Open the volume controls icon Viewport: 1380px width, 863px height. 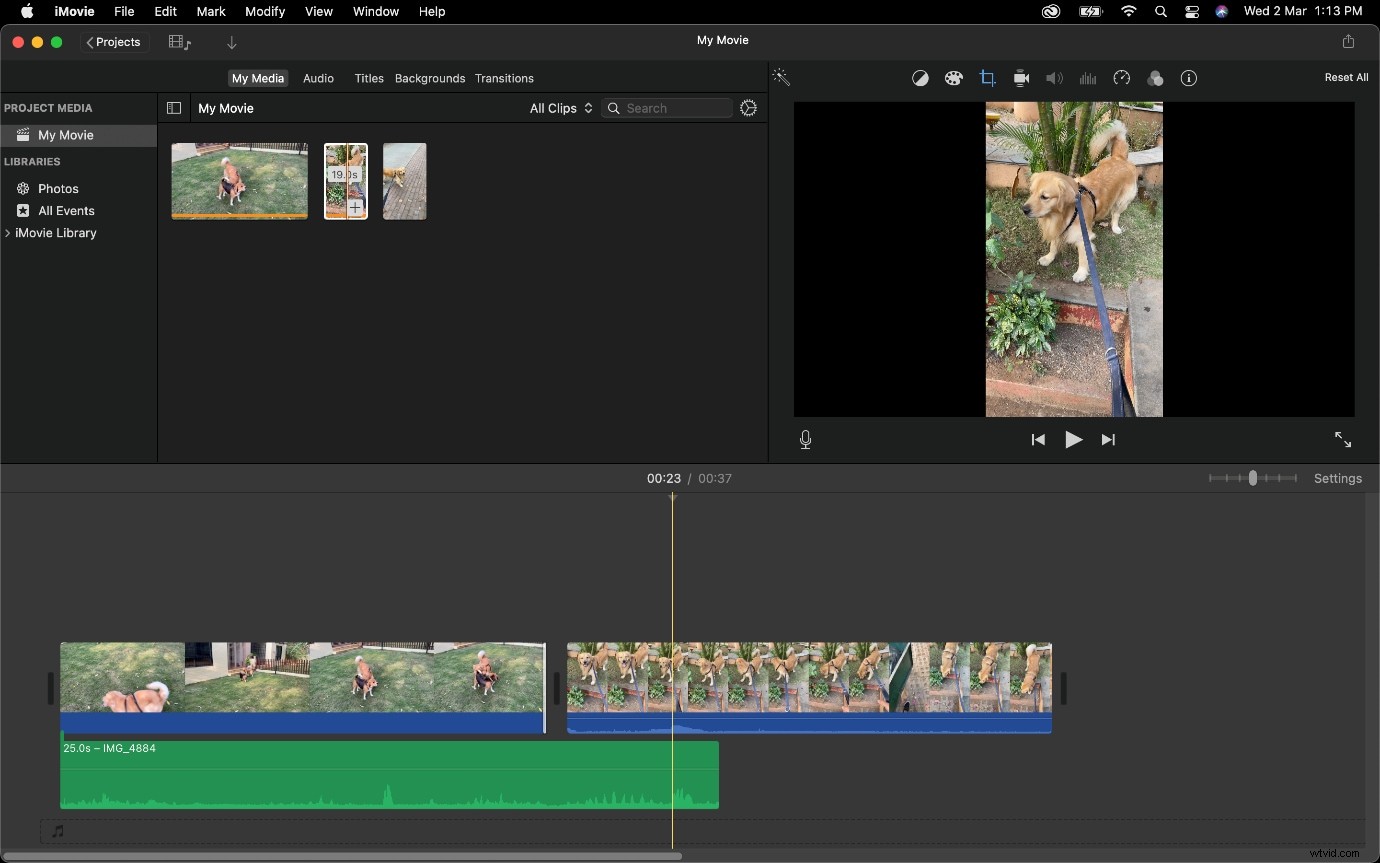[x=1054, y=78]
